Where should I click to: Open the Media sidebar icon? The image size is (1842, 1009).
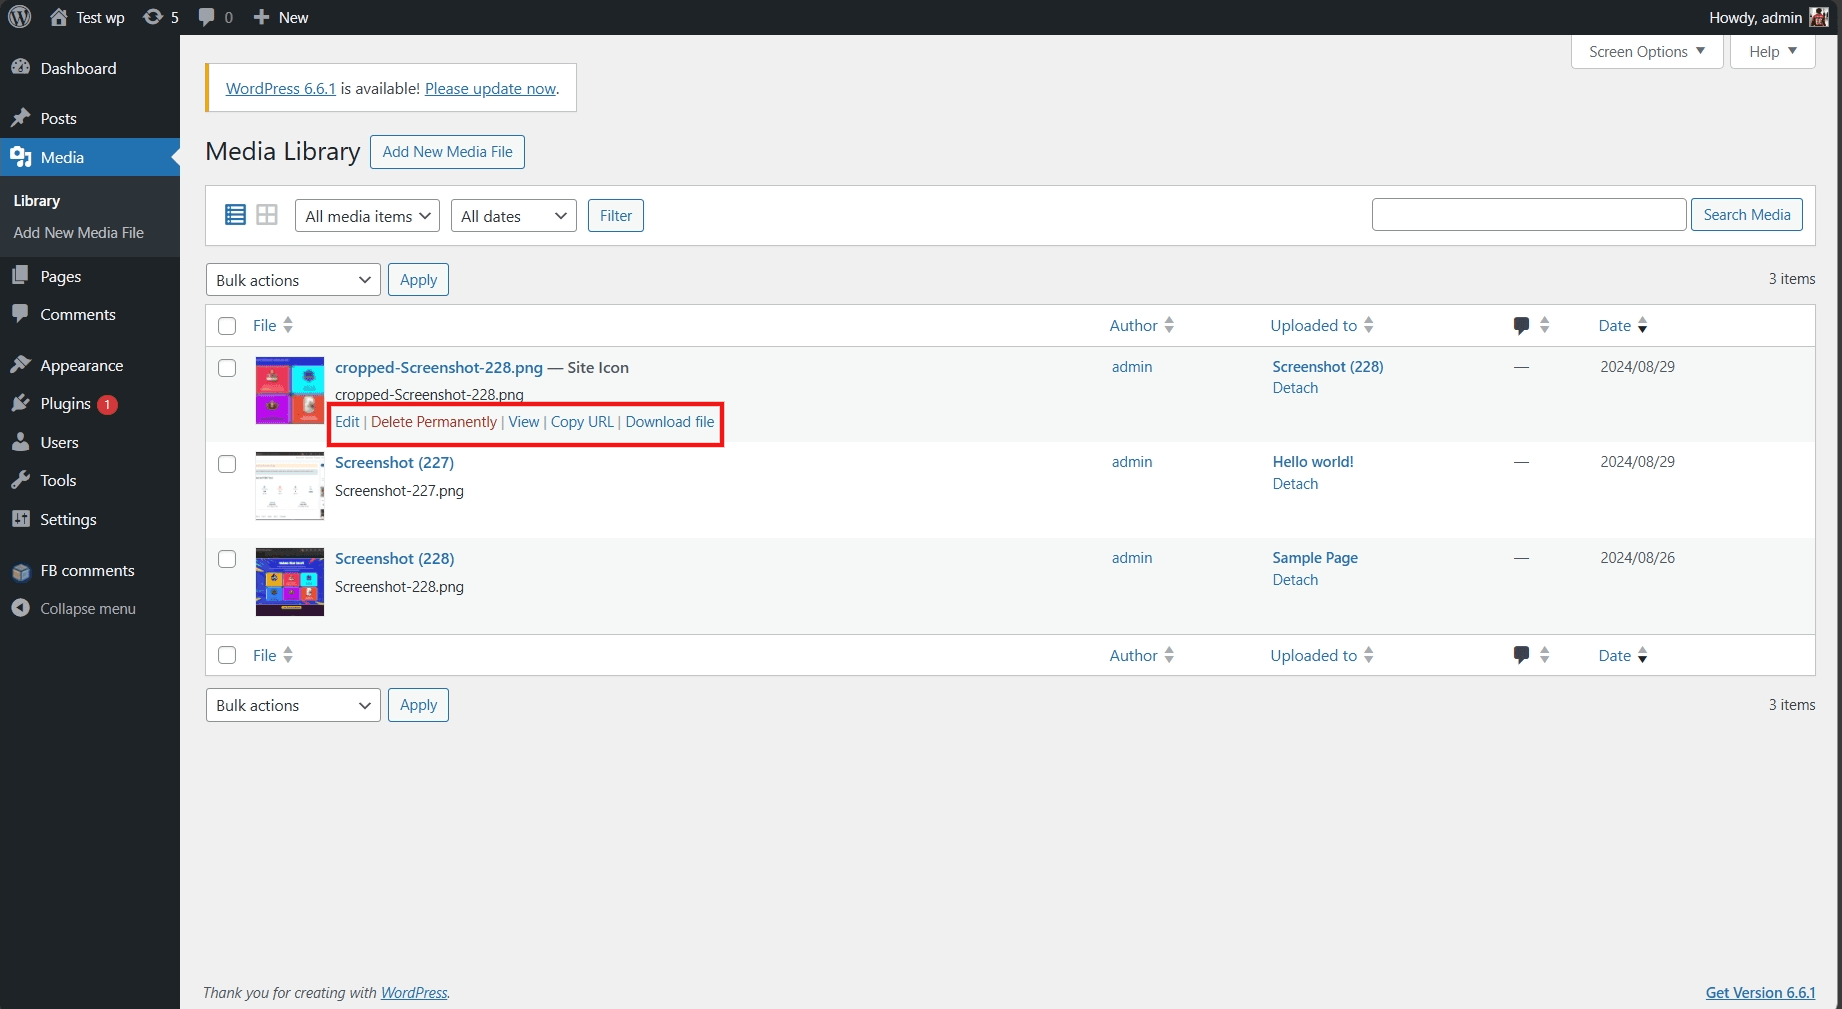pos(21,157)
